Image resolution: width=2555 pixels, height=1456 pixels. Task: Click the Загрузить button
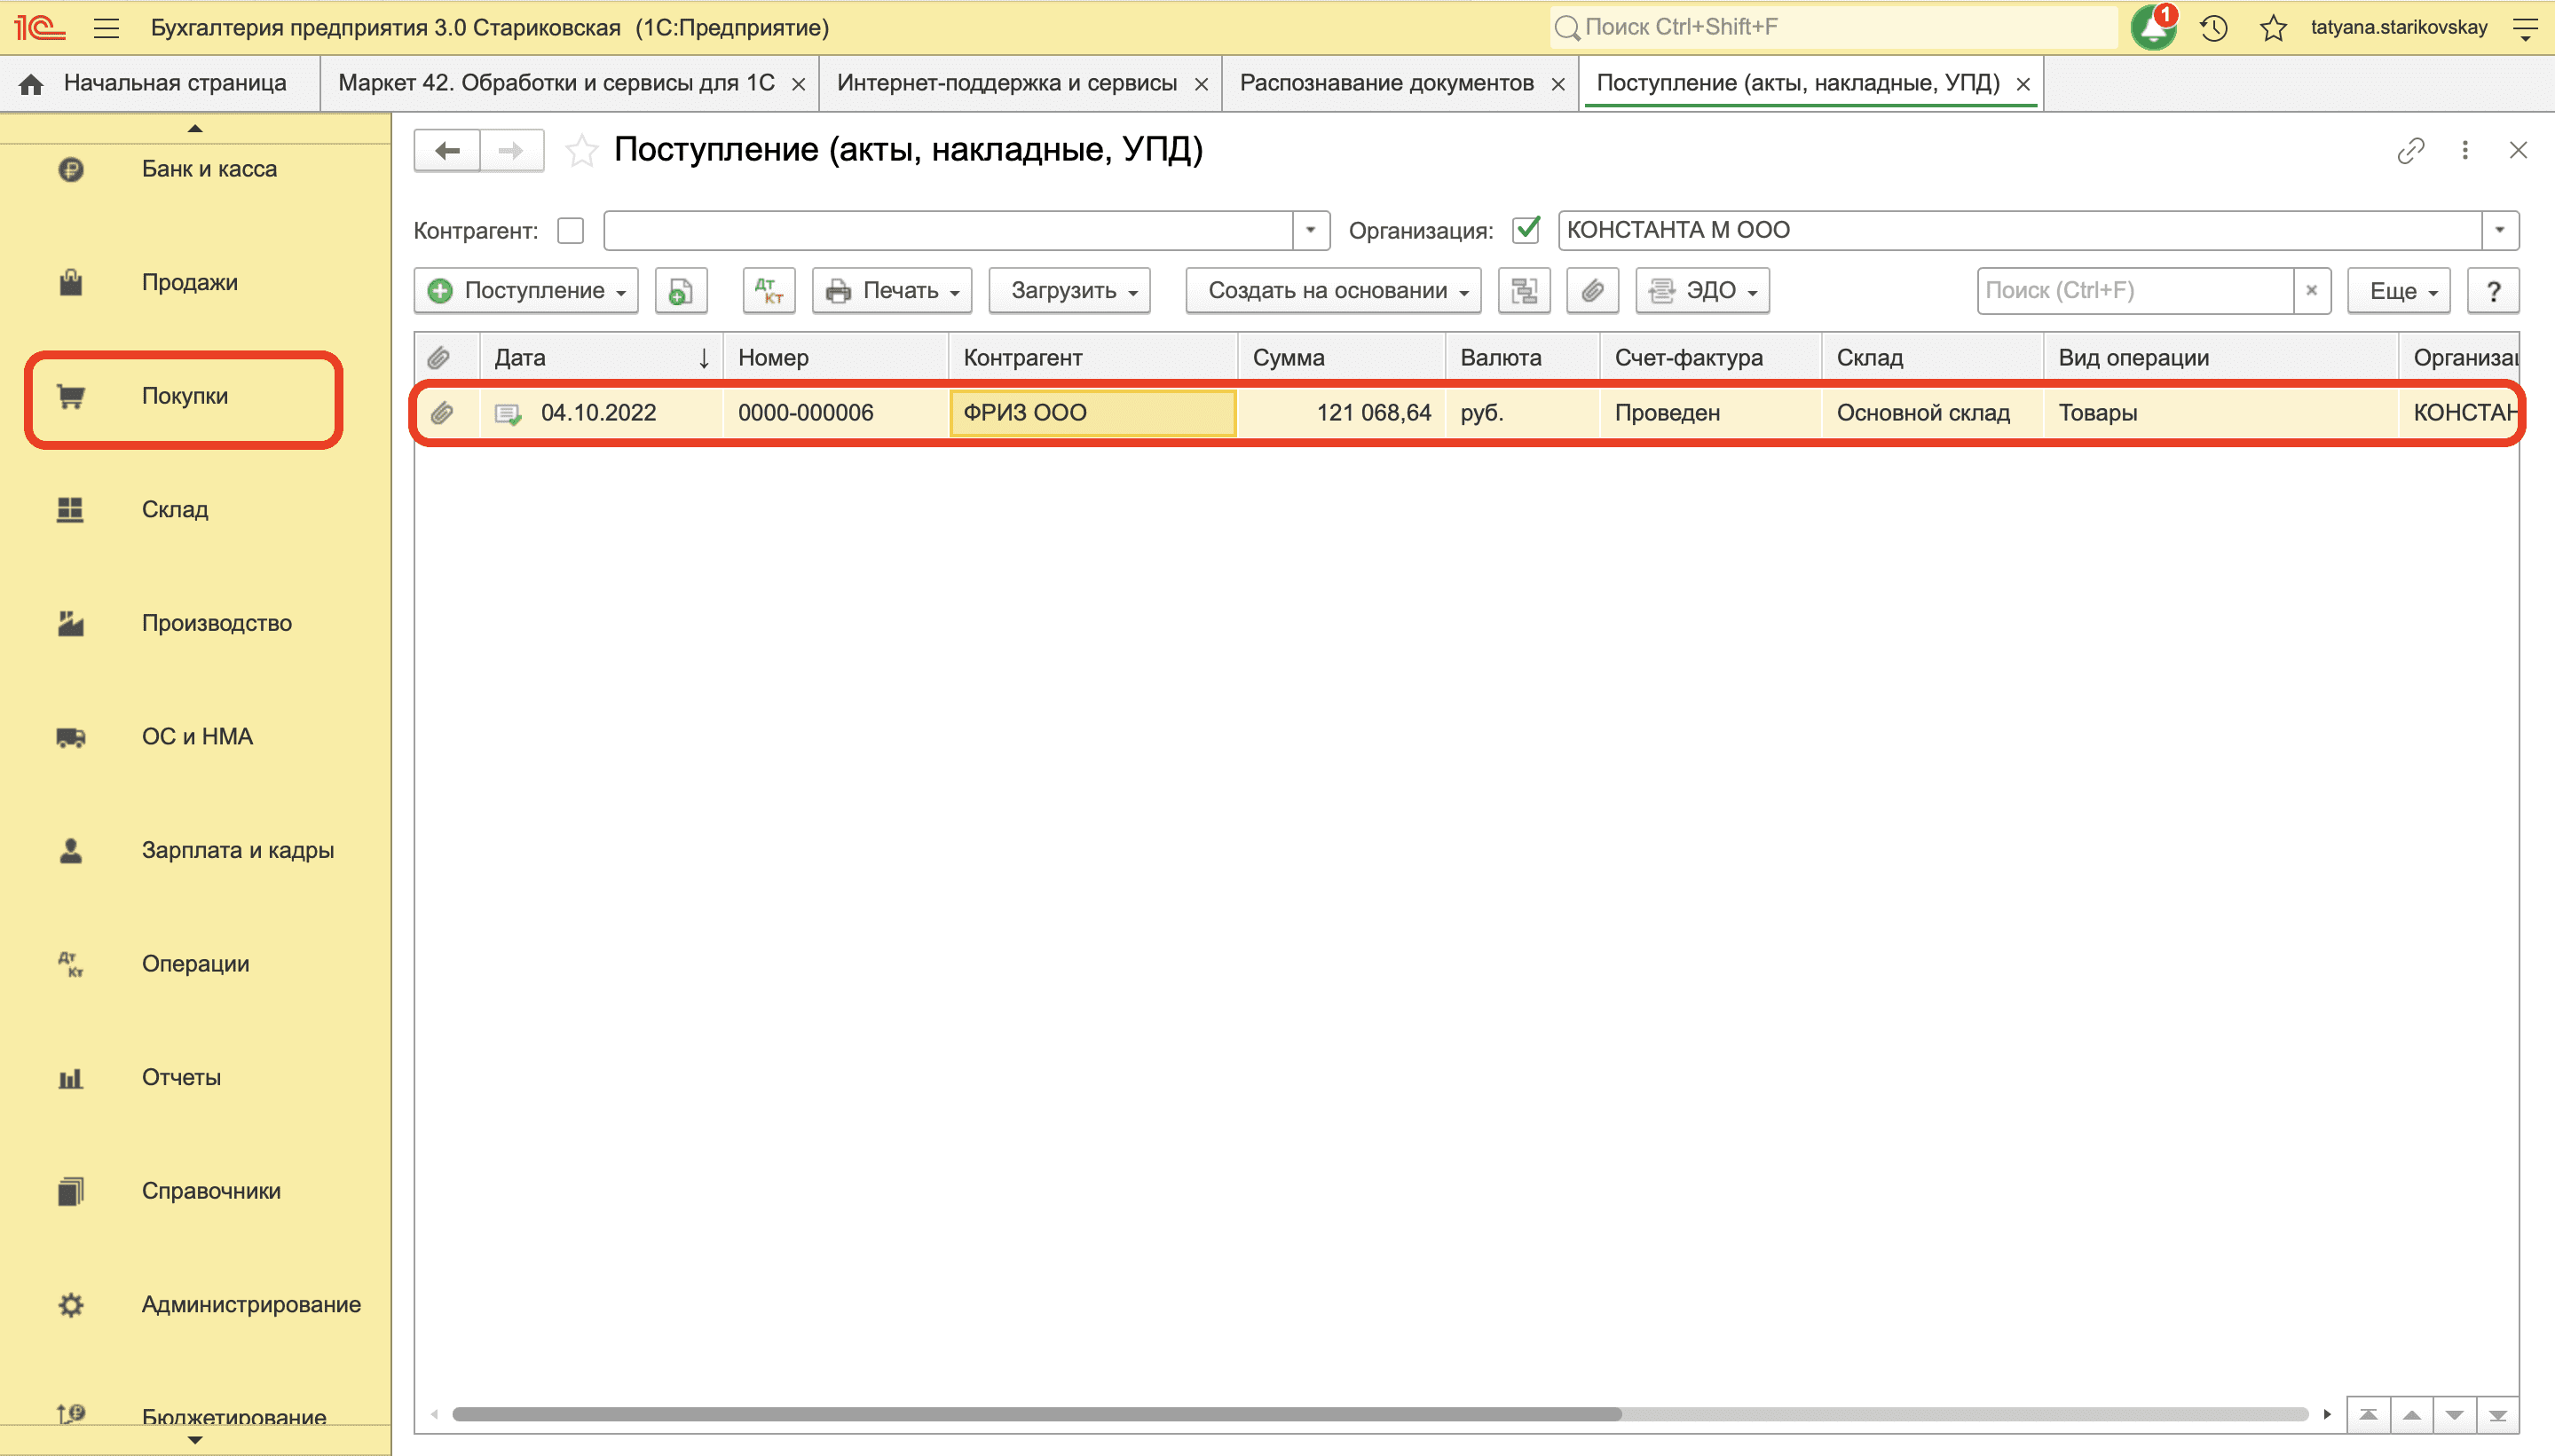coord(1069,290)
